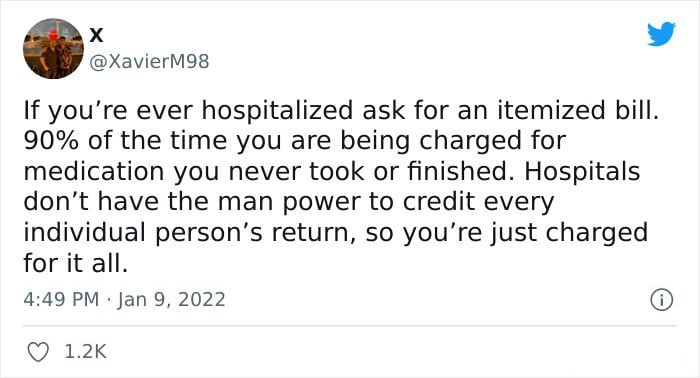Viewport: 700px width, 378px height.
Task: Click the '90%' text in the tweet
Action: [51, 141]
